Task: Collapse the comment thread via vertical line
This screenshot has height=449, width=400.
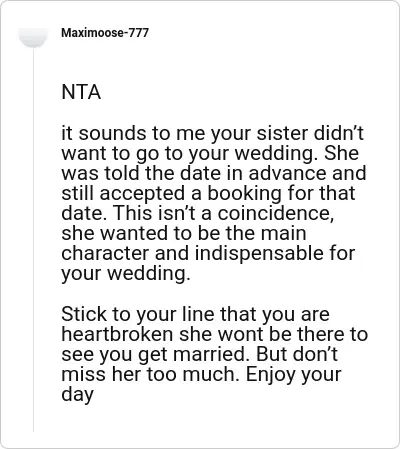Action: tap(33, 239)
